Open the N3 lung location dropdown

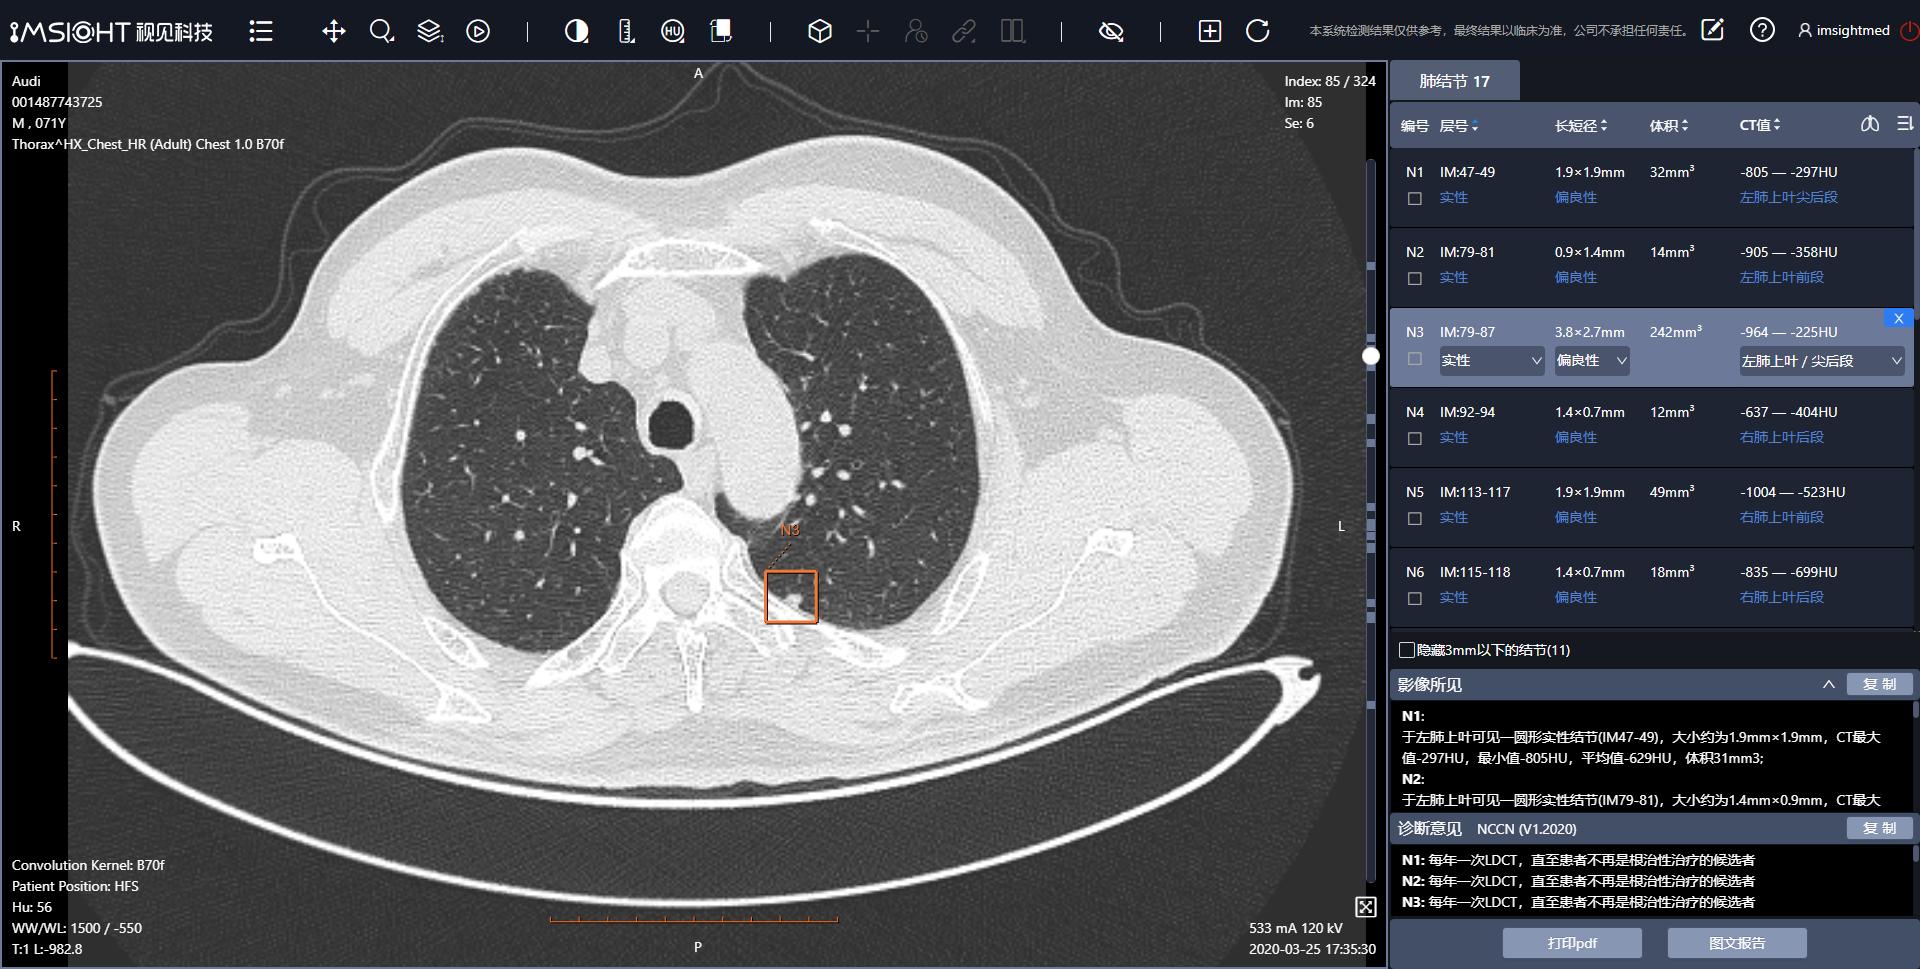[1822, 361]
